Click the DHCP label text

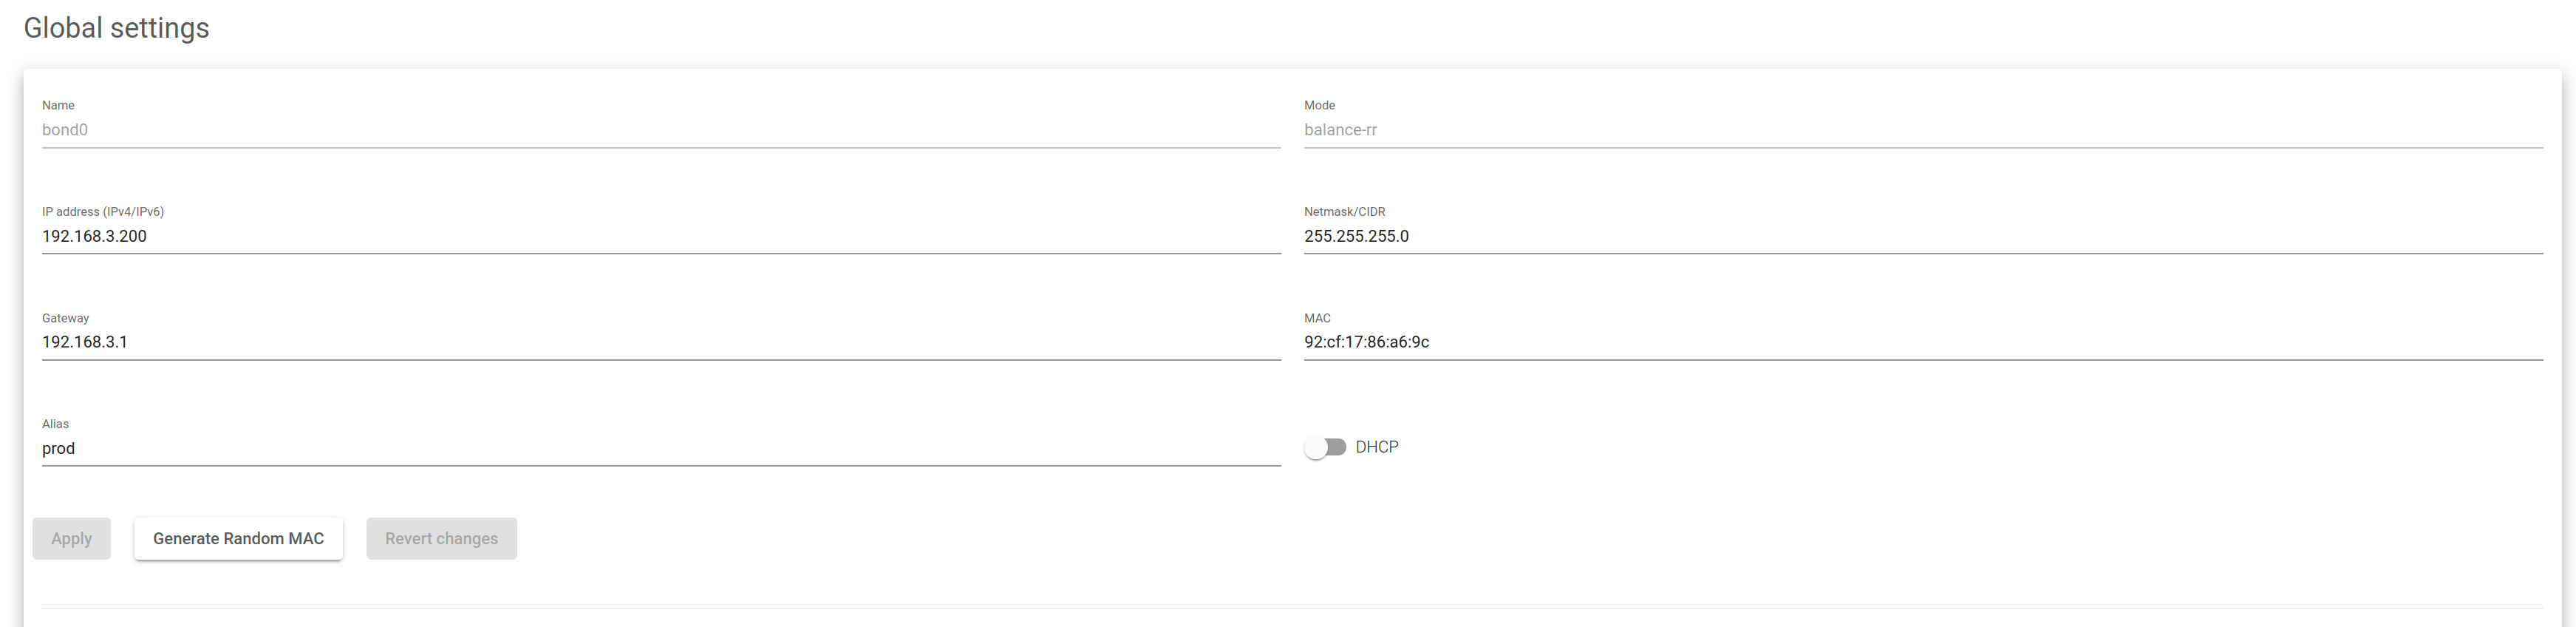tap(1377, 447)
